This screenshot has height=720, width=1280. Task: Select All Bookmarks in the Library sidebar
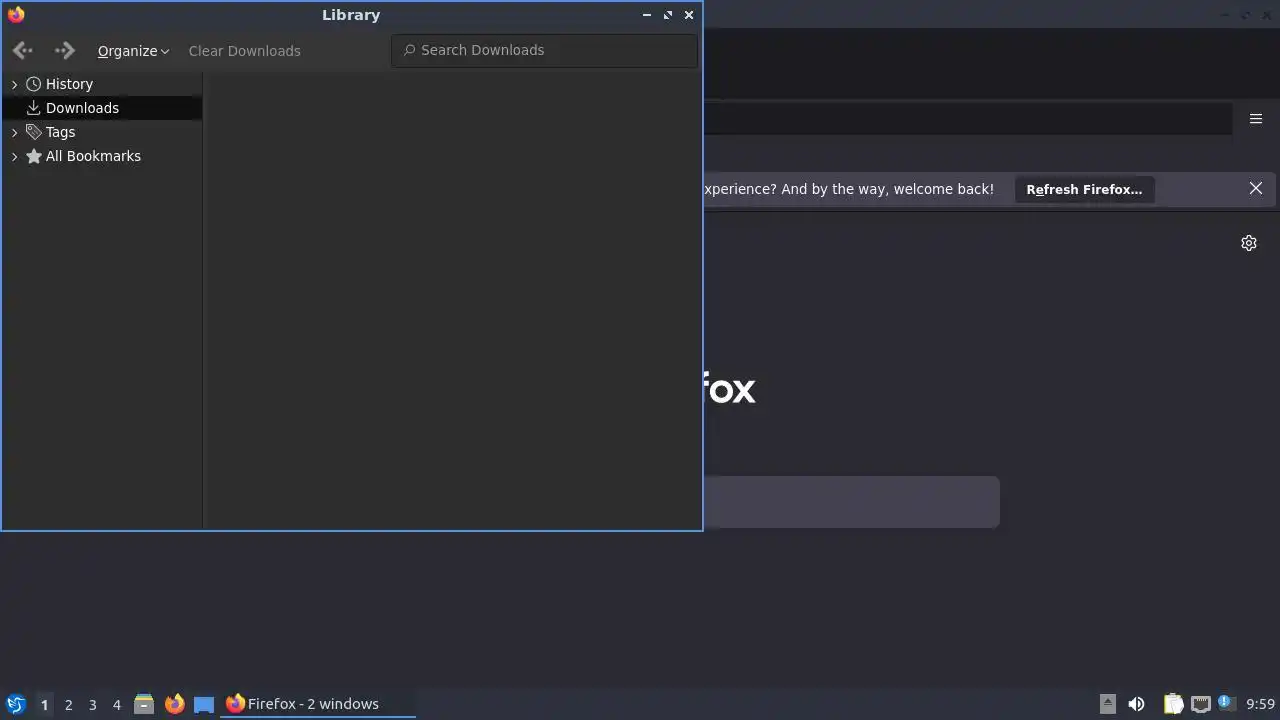point(102,156)
